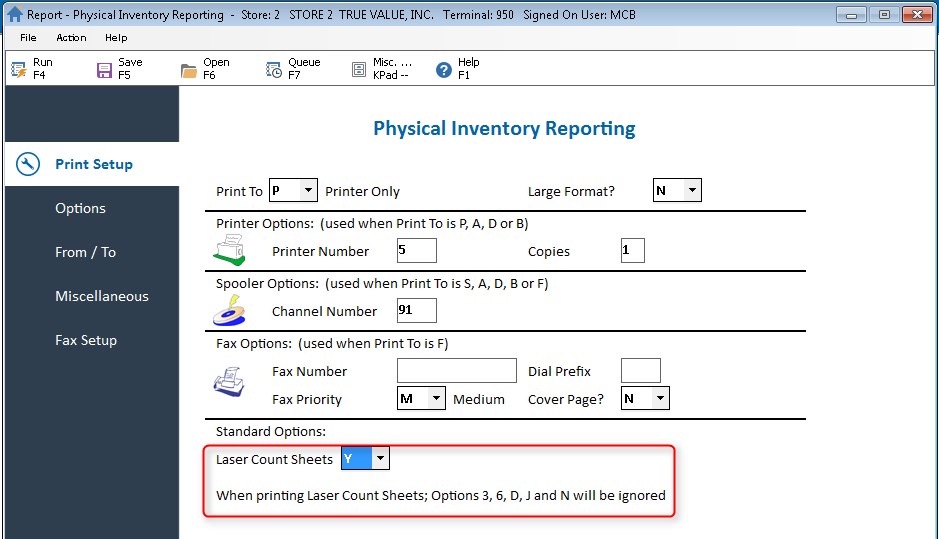
Task: Click the Queue F7 toolbar icon
Action: [x=274, y=69]
